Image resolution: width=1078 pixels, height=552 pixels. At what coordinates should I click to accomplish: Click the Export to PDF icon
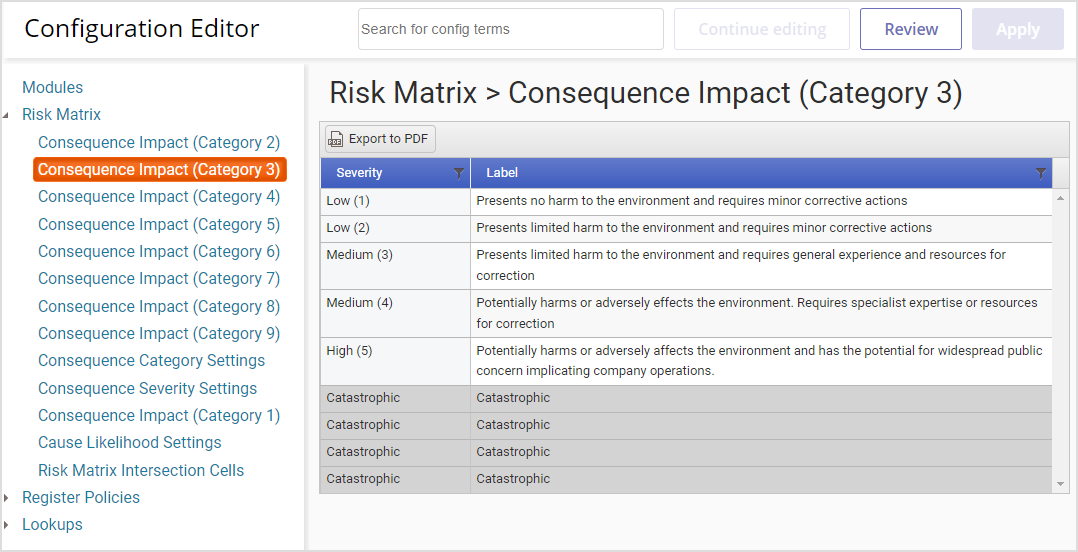[336, 139]
